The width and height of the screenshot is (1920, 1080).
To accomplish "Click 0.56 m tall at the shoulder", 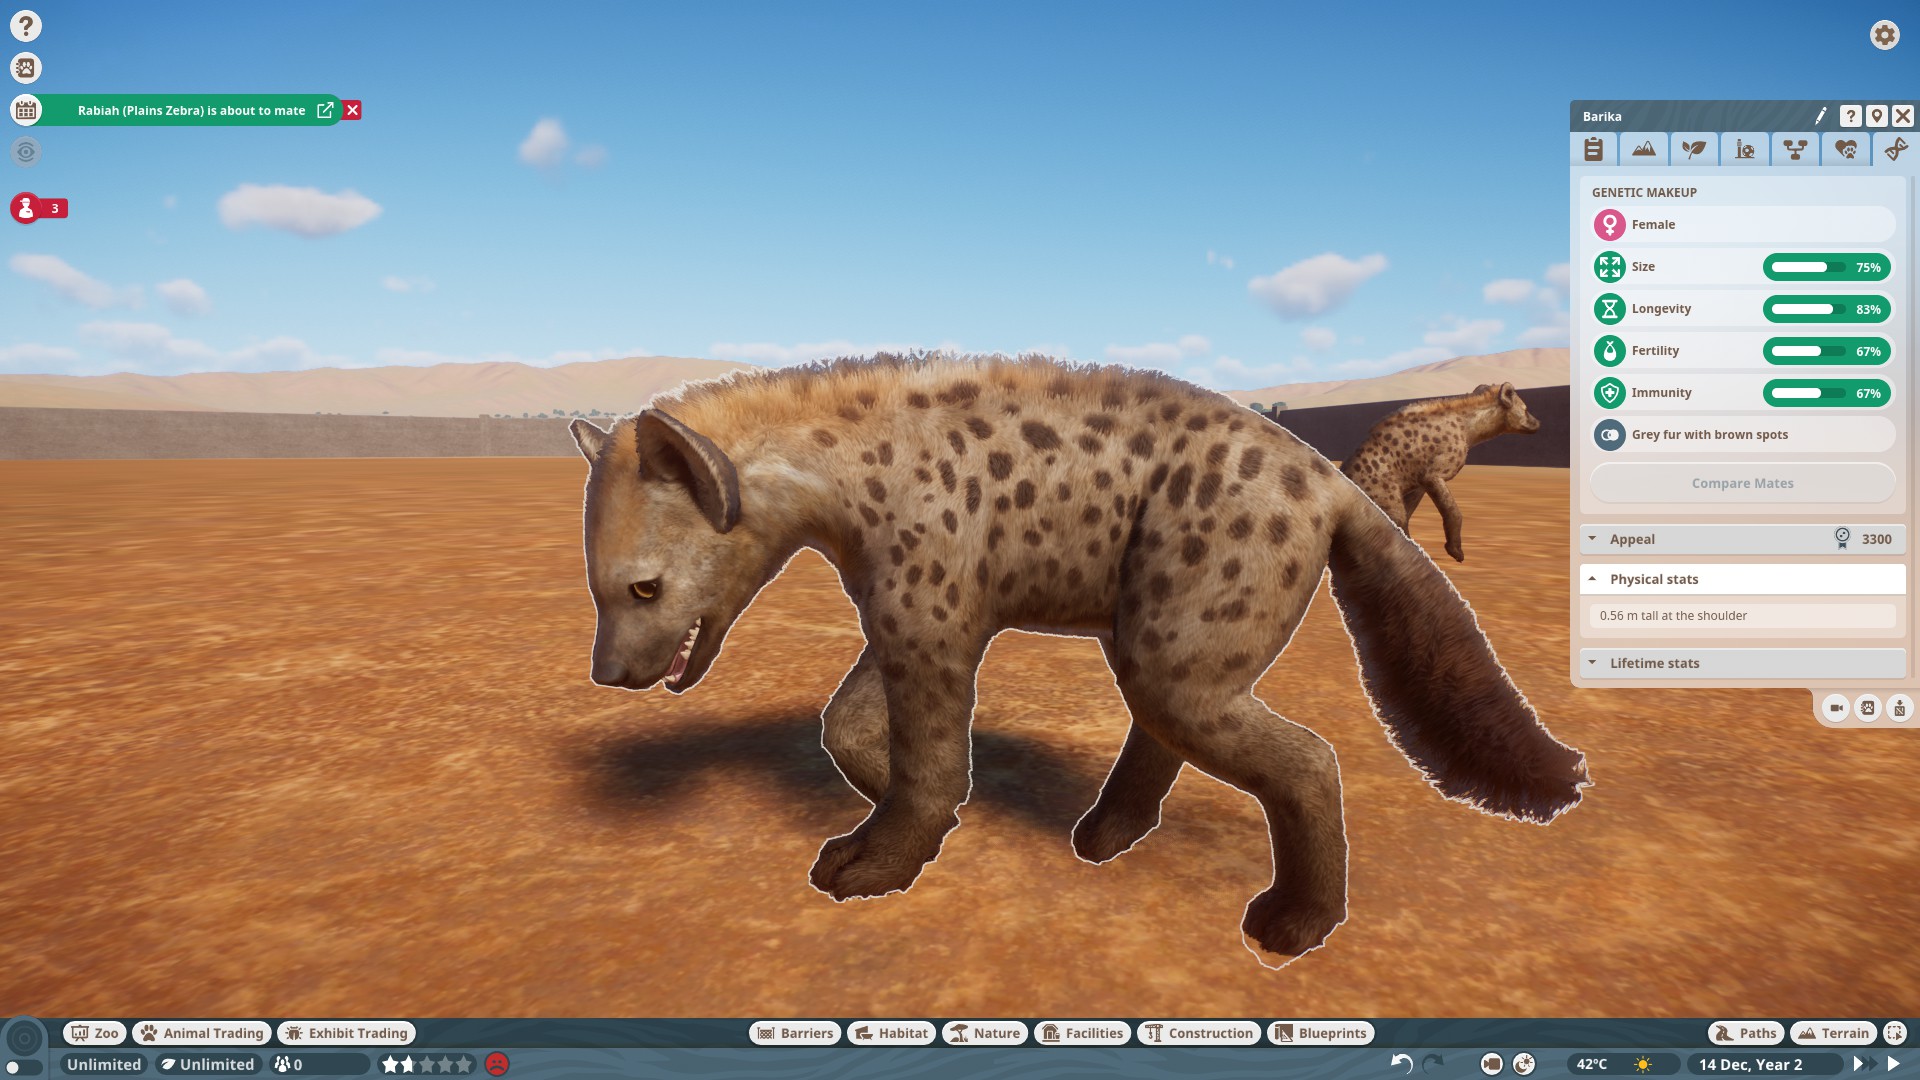I will point(1743,616).
